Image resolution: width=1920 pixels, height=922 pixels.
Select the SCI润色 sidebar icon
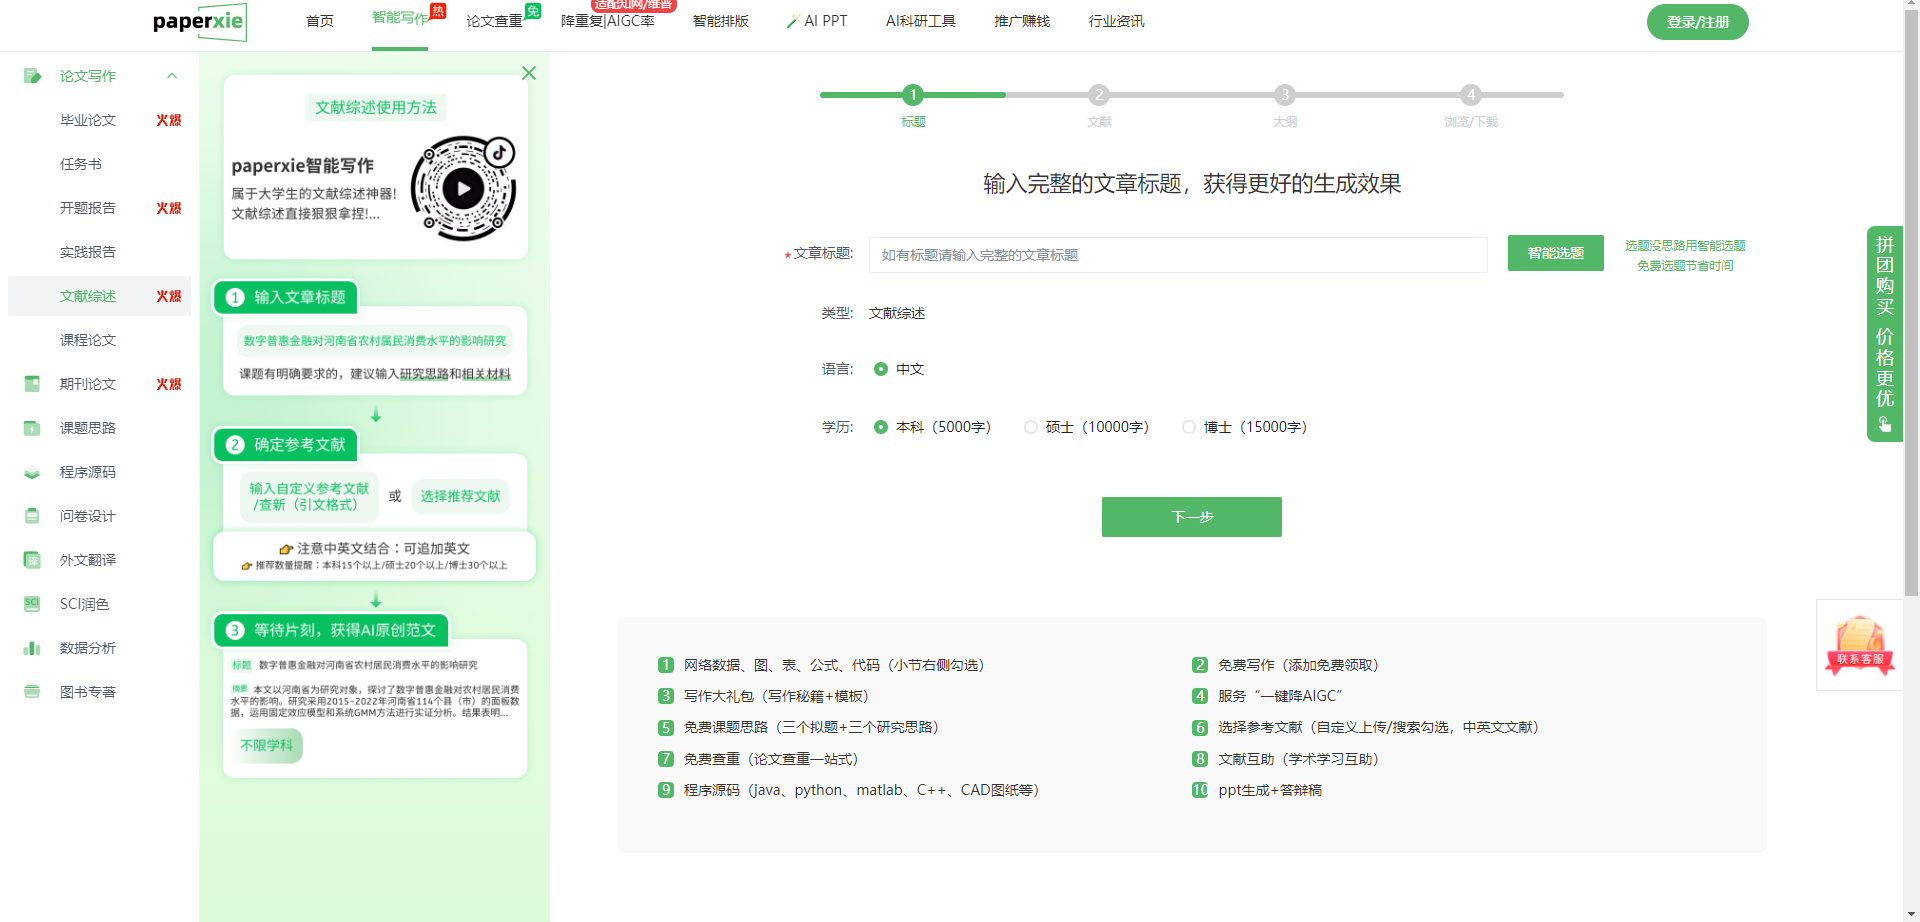[x=33, y=603]
